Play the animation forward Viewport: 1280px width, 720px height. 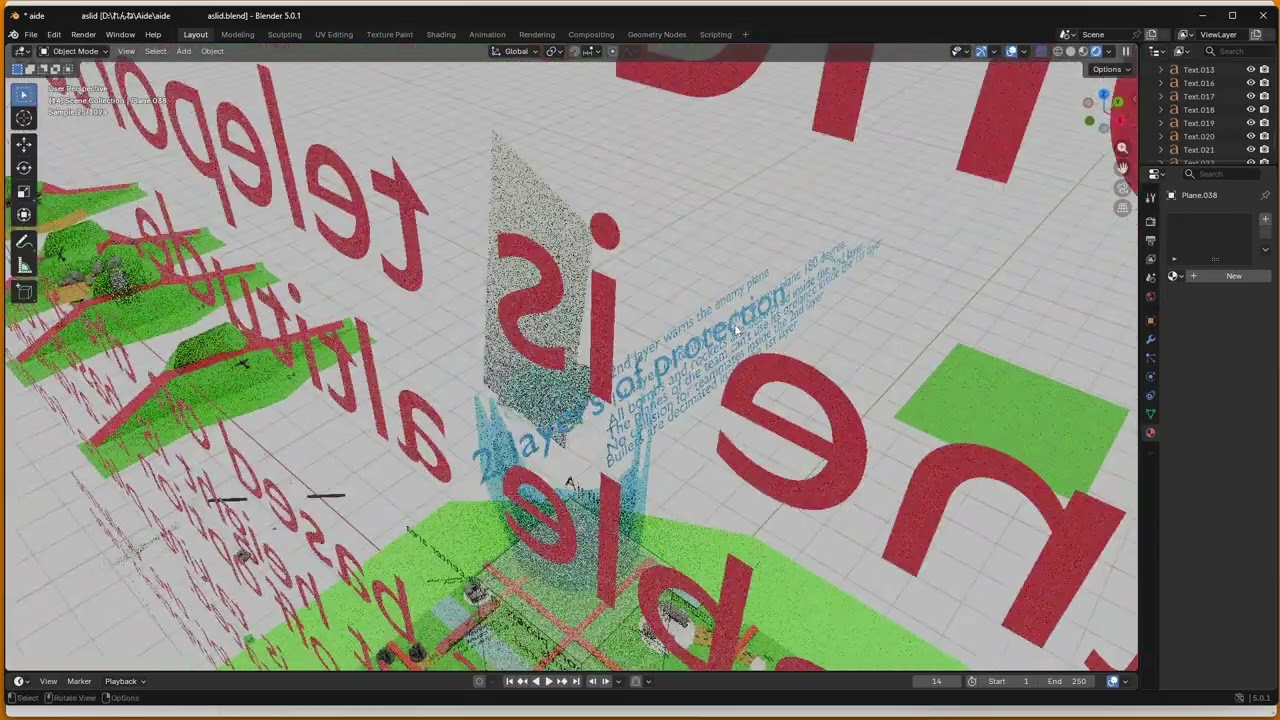click(x=548, y=681)
